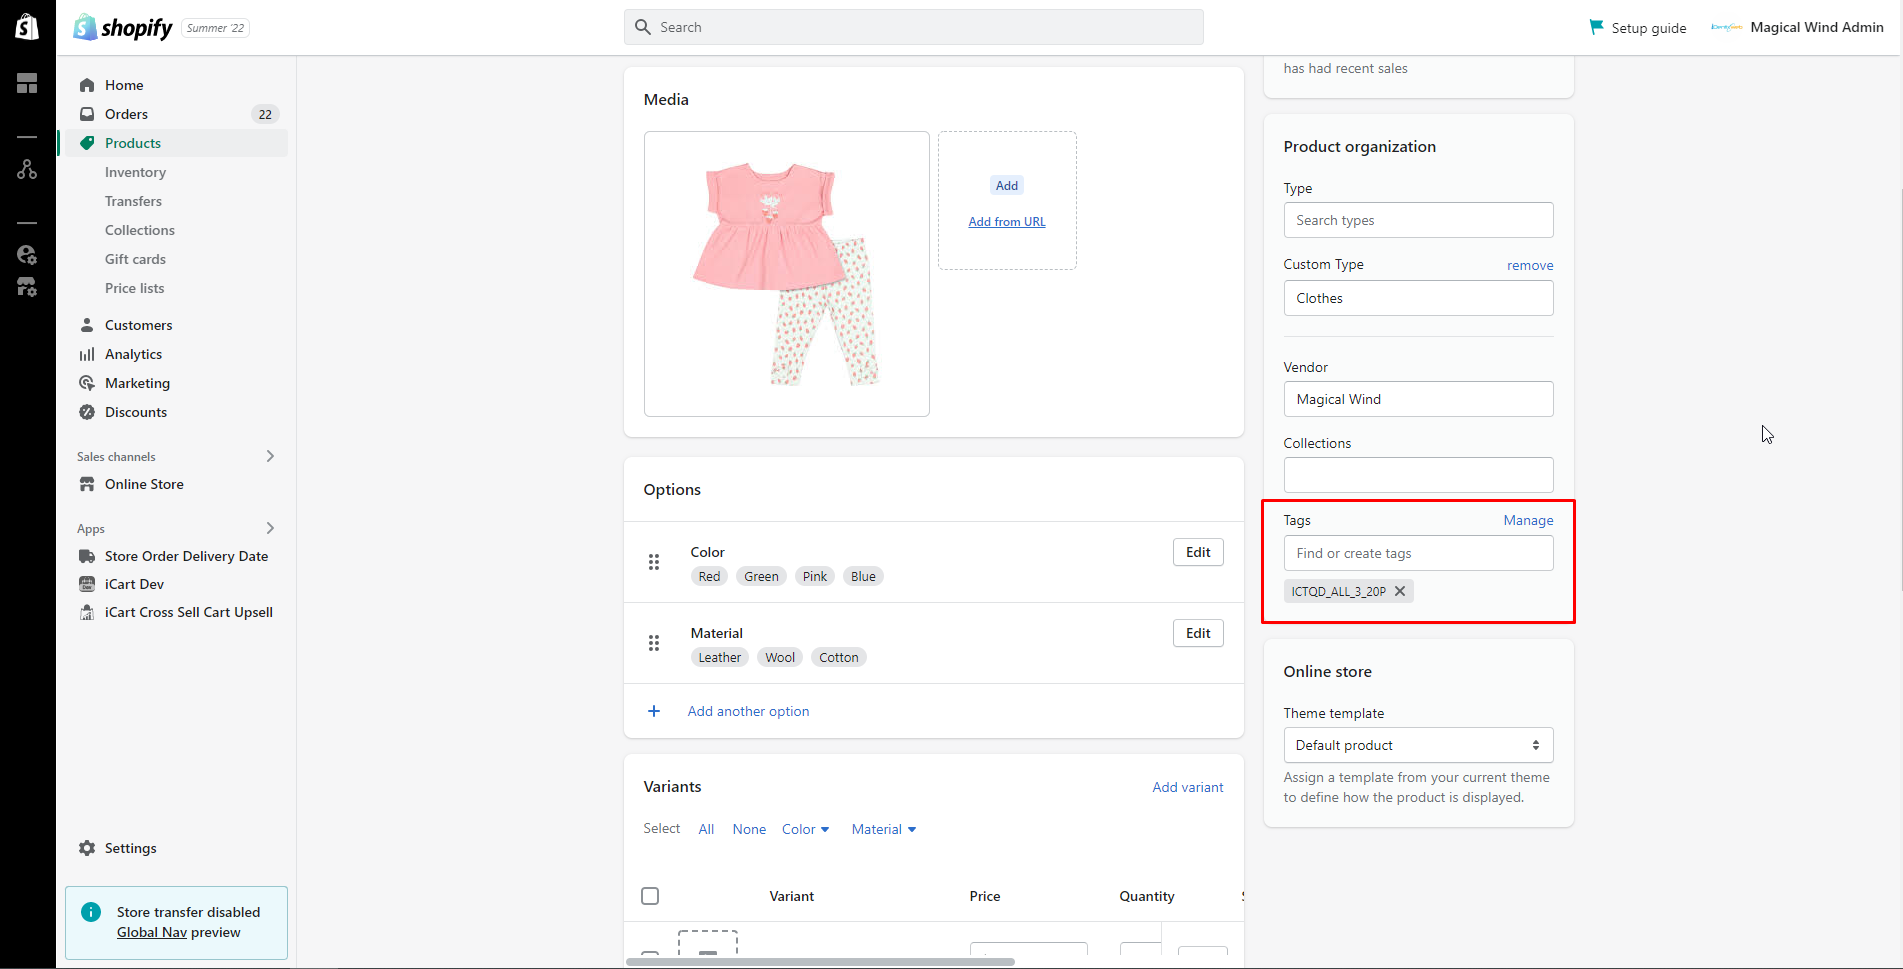The height and width of the screenshot is (969, 1903).
Task: Click the Find or create tags field
Action: pyautogui.click(x=1418, y=553)
